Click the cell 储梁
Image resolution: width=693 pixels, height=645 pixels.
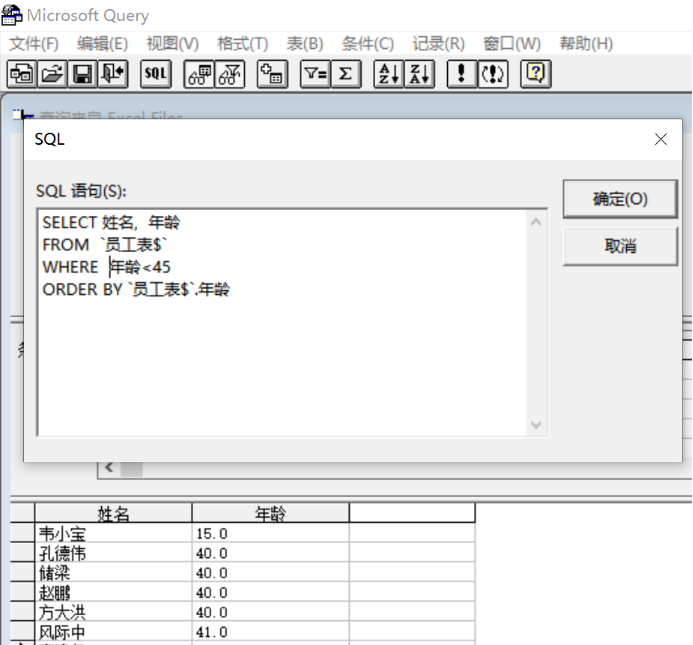[113, 572]
